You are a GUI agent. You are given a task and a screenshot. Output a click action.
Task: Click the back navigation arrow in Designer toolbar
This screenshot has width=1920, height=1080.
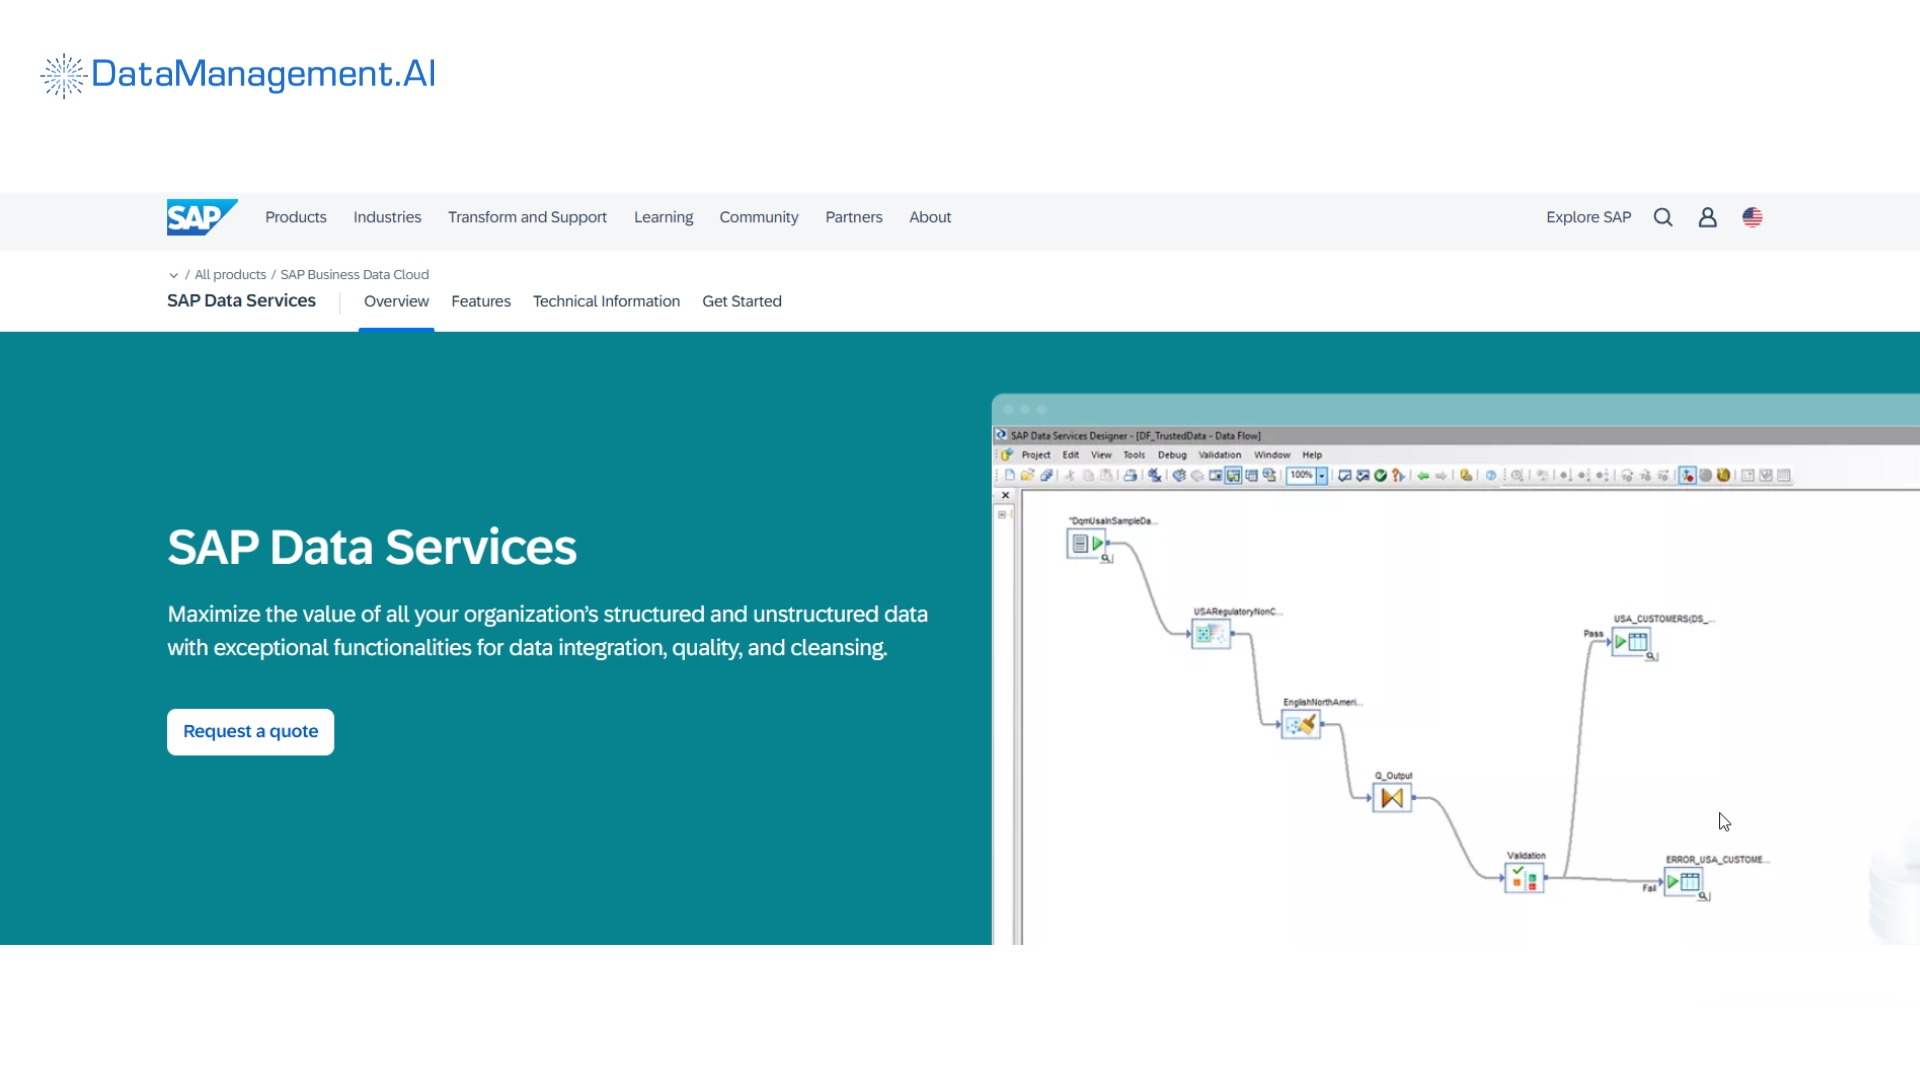pyautogui.click(x=1424, y=475)
